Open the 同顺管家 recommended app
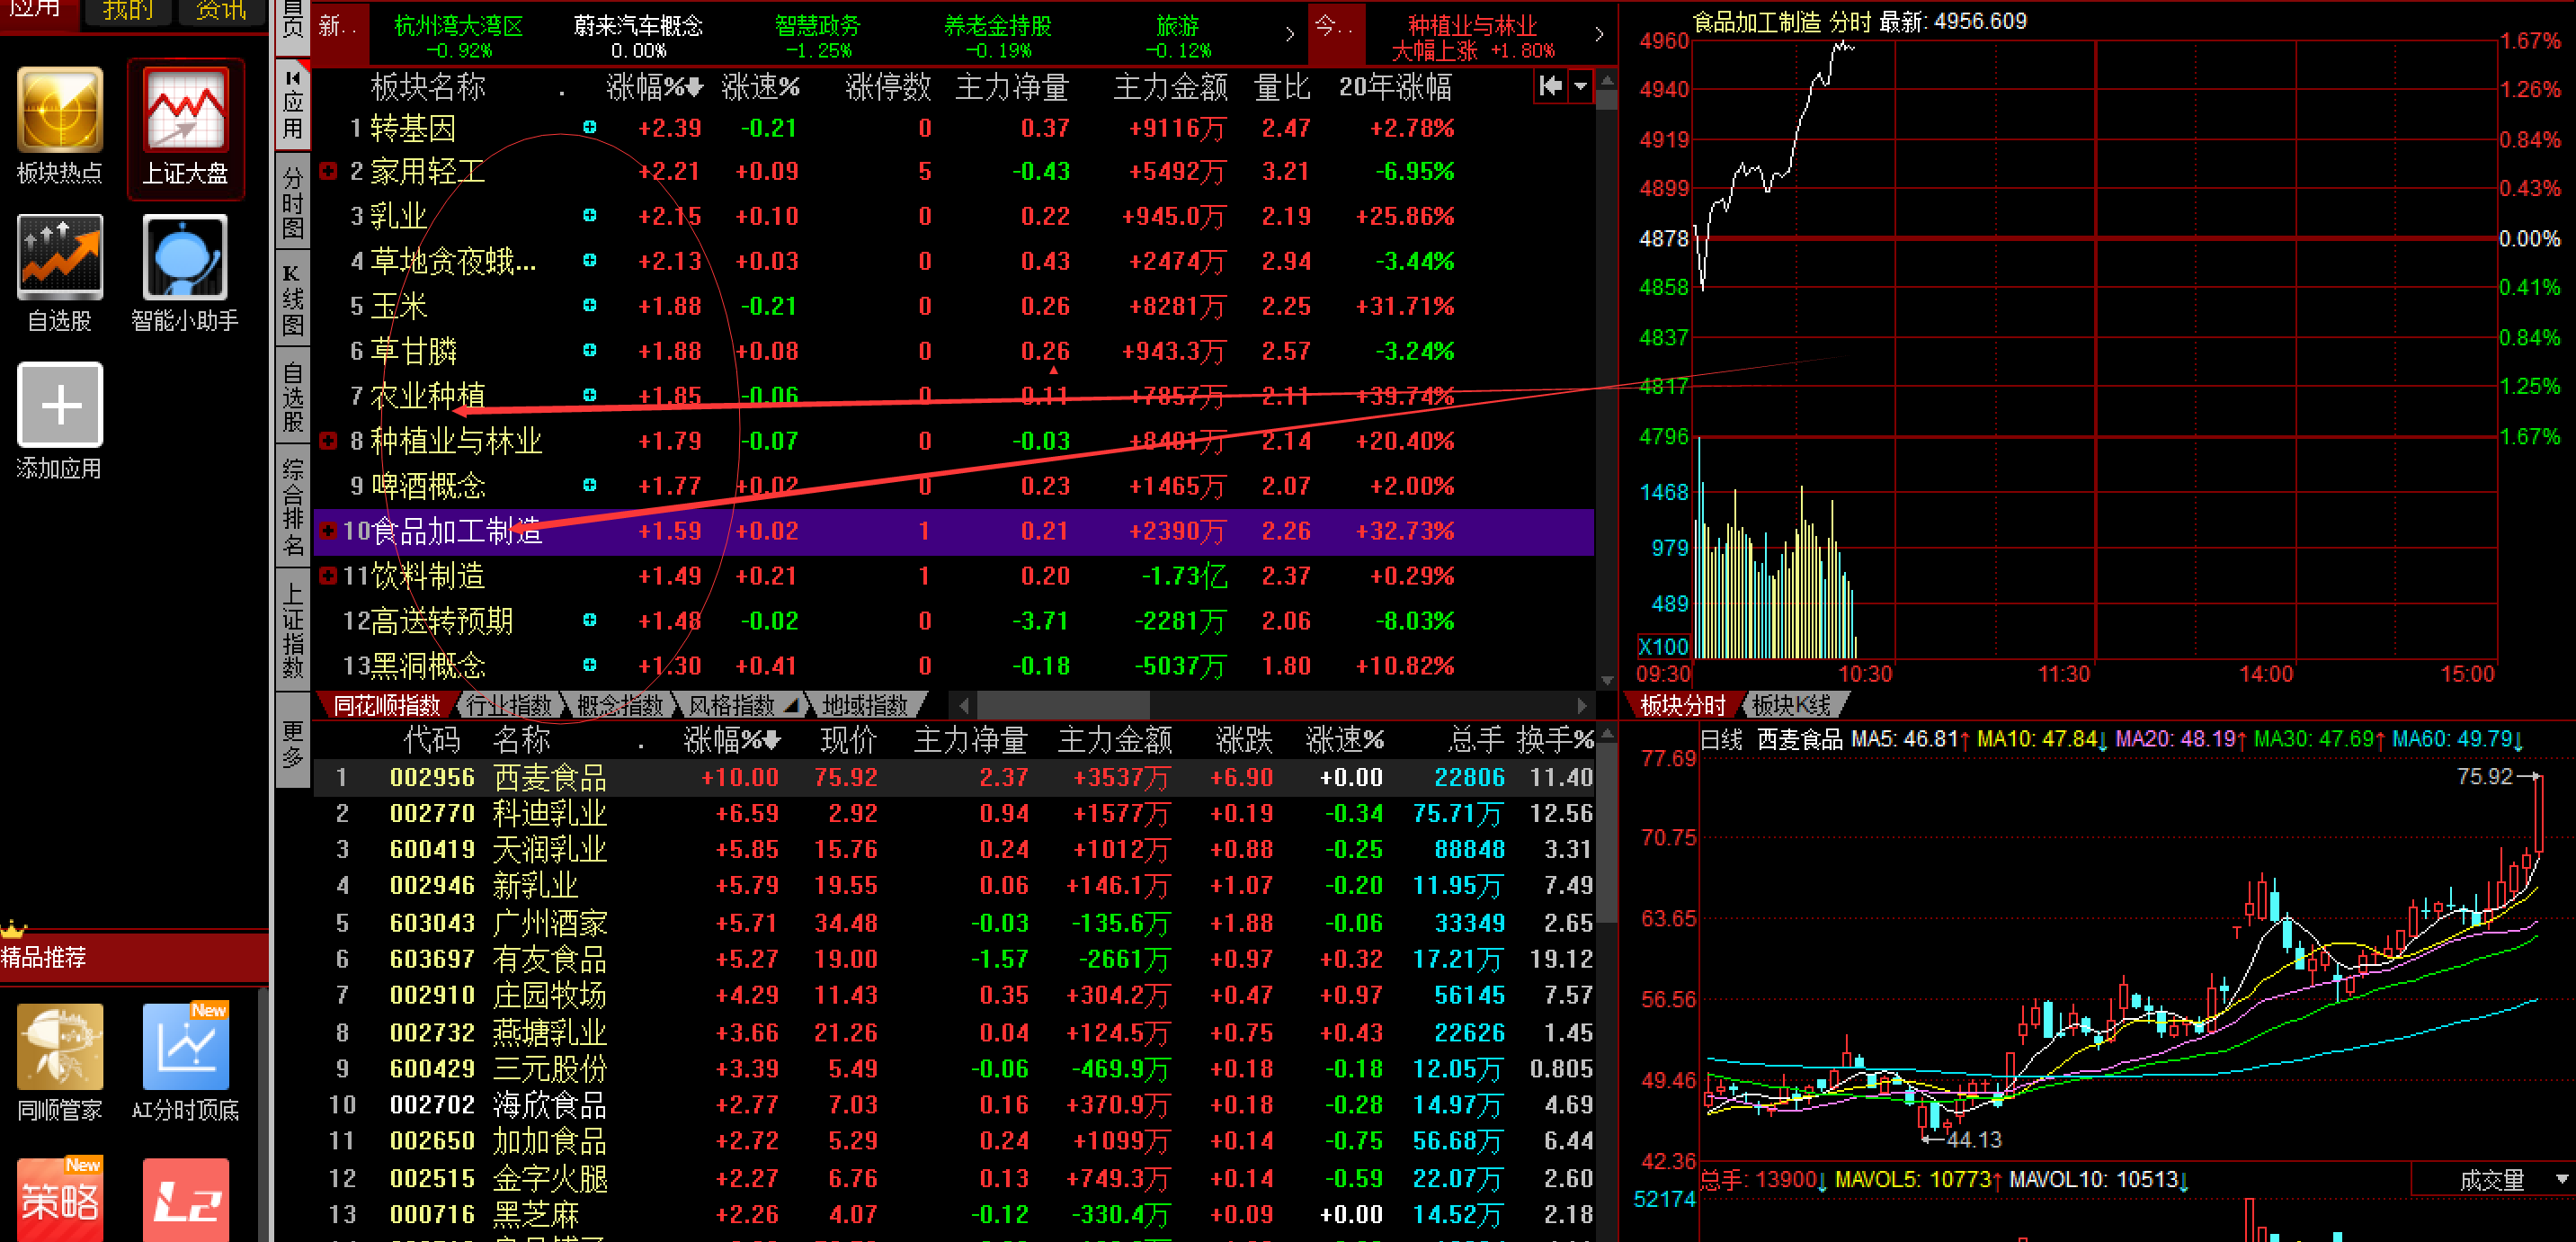Screen dimensions: 2576x1242 pyautogui.click(x=59, y=1047)
